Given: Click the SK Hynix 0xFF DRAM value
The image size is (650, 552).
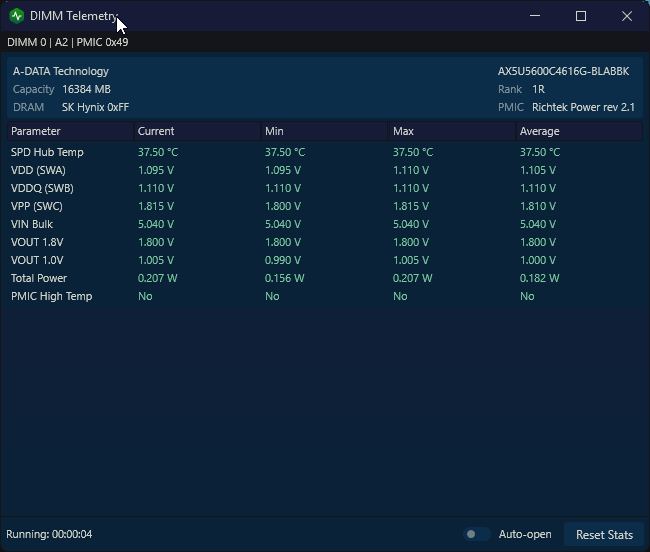Looking at the screenshot, I should click(x=96, y=107).
